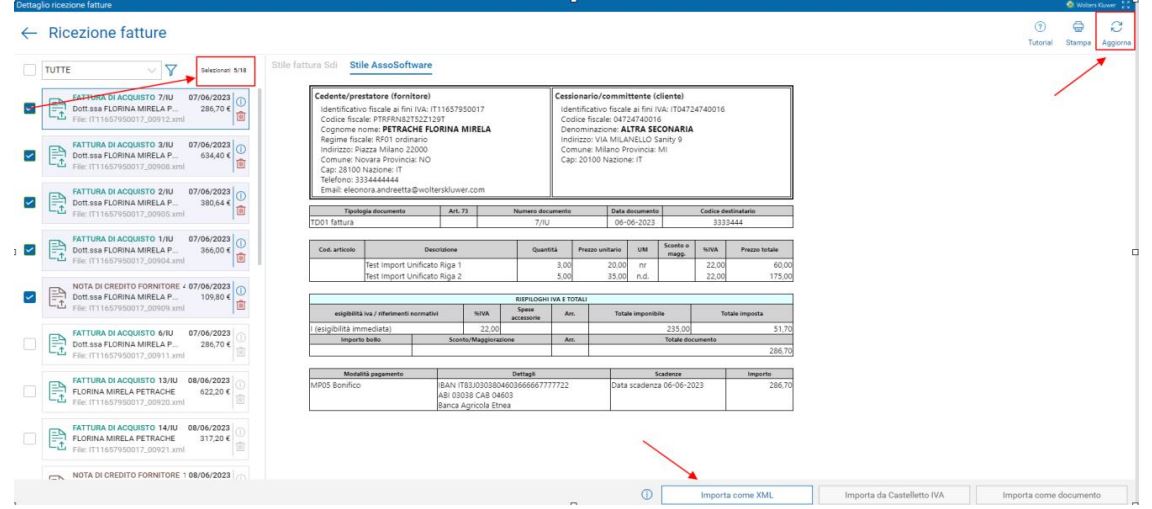Click the document icon of invoice 1/IU
The height and width of the screenshot is (509, 1152).
tap(58, 251)
